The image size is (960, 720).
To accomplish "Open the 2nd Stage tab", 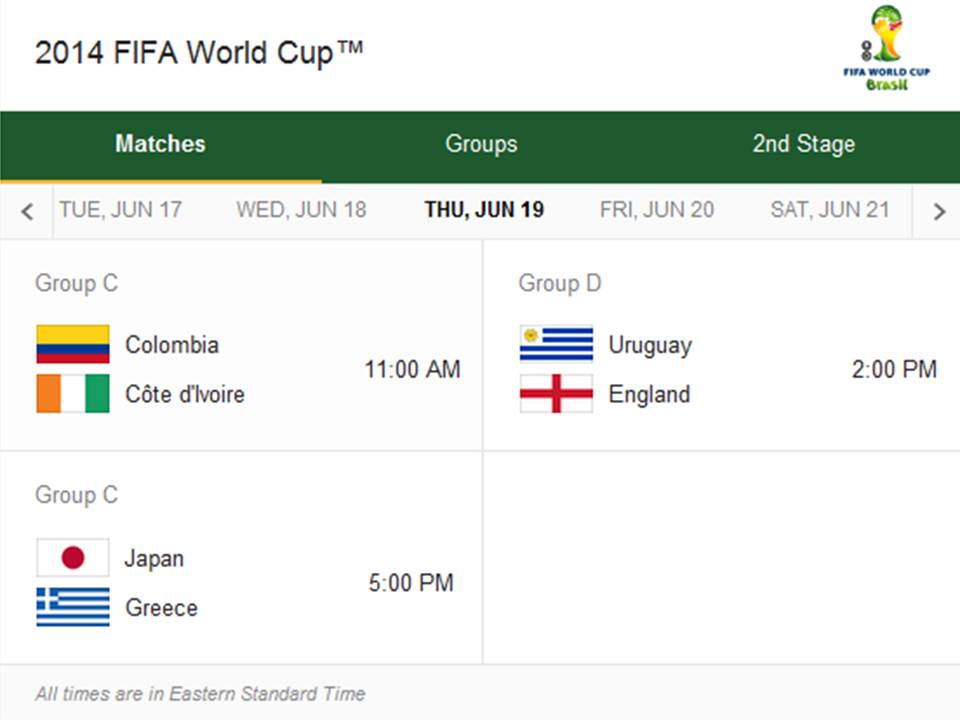I will 802,144.
